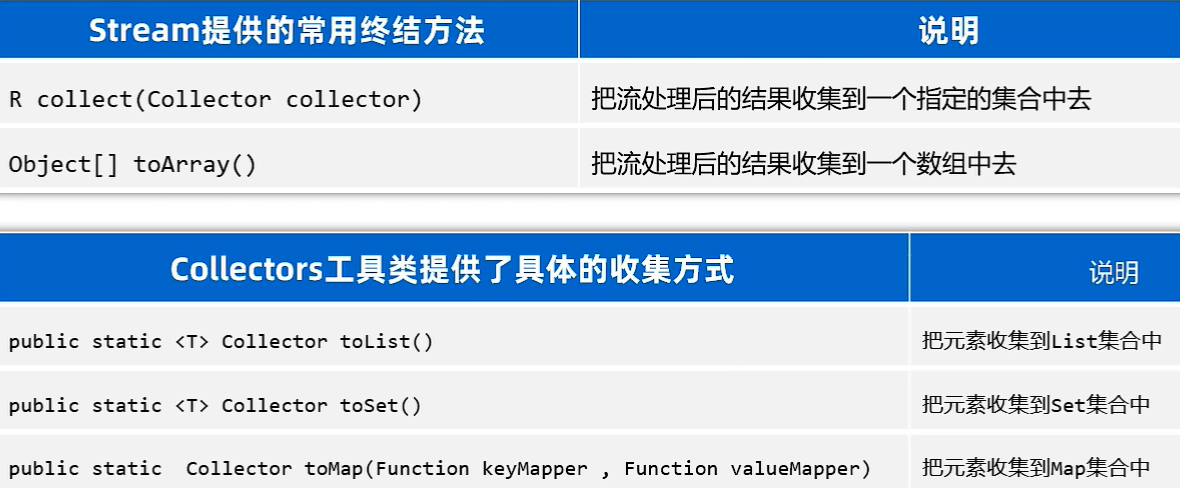The width and height of the screenshot is (1180, 488).
Task: Click the description '把流处理后的结果收集到一个数组中去'
Action: [803, 164]
